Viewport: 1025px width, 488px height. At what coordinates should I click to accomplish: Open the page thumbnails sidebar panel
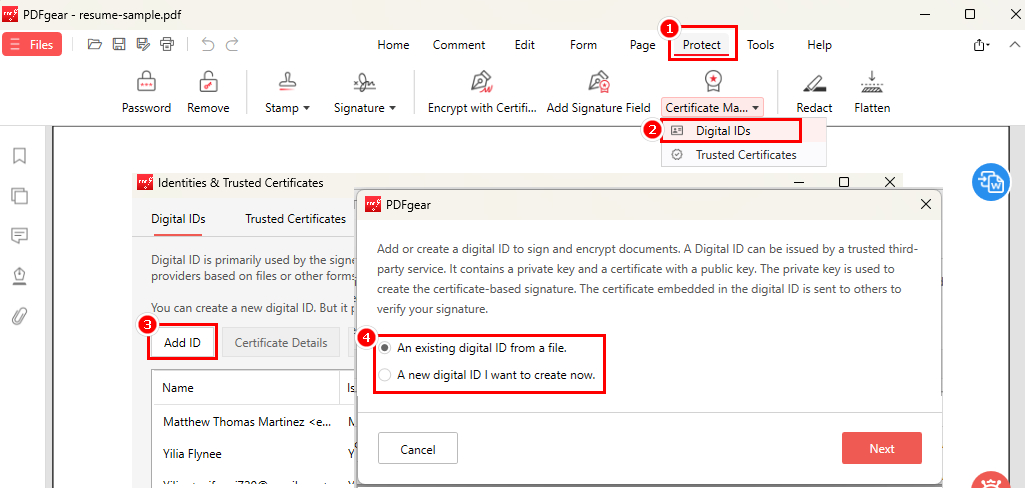[x=20, y=195]
